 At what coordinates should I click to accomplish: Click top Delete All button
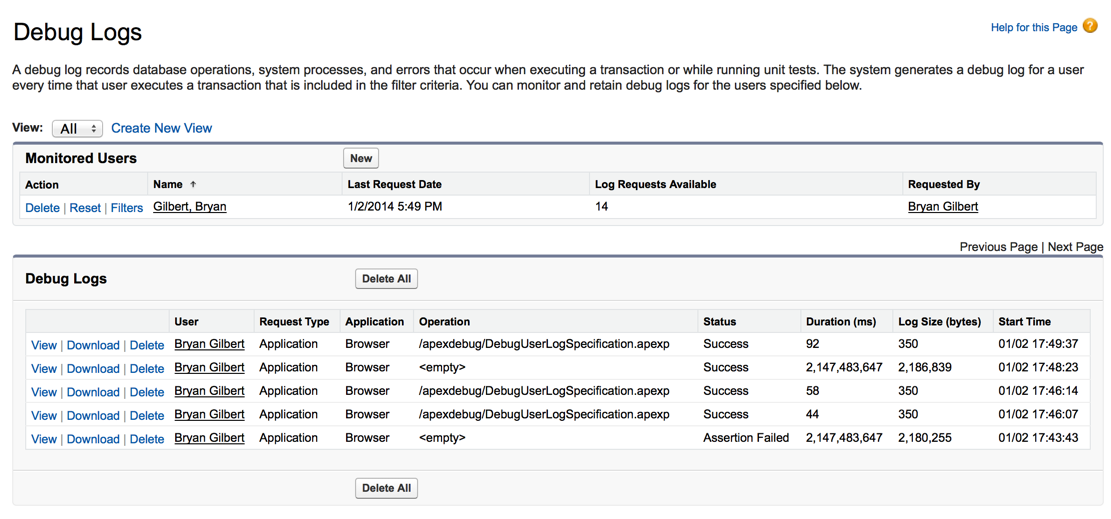click(386, 279)
